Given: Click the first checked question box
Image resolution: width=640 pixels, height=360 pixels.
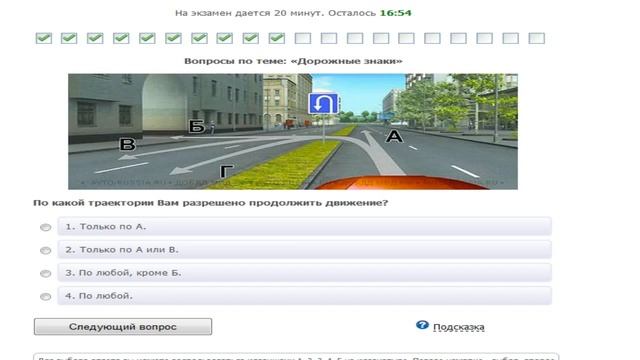Looking at the screenshot, I should (x=44, y=38).
